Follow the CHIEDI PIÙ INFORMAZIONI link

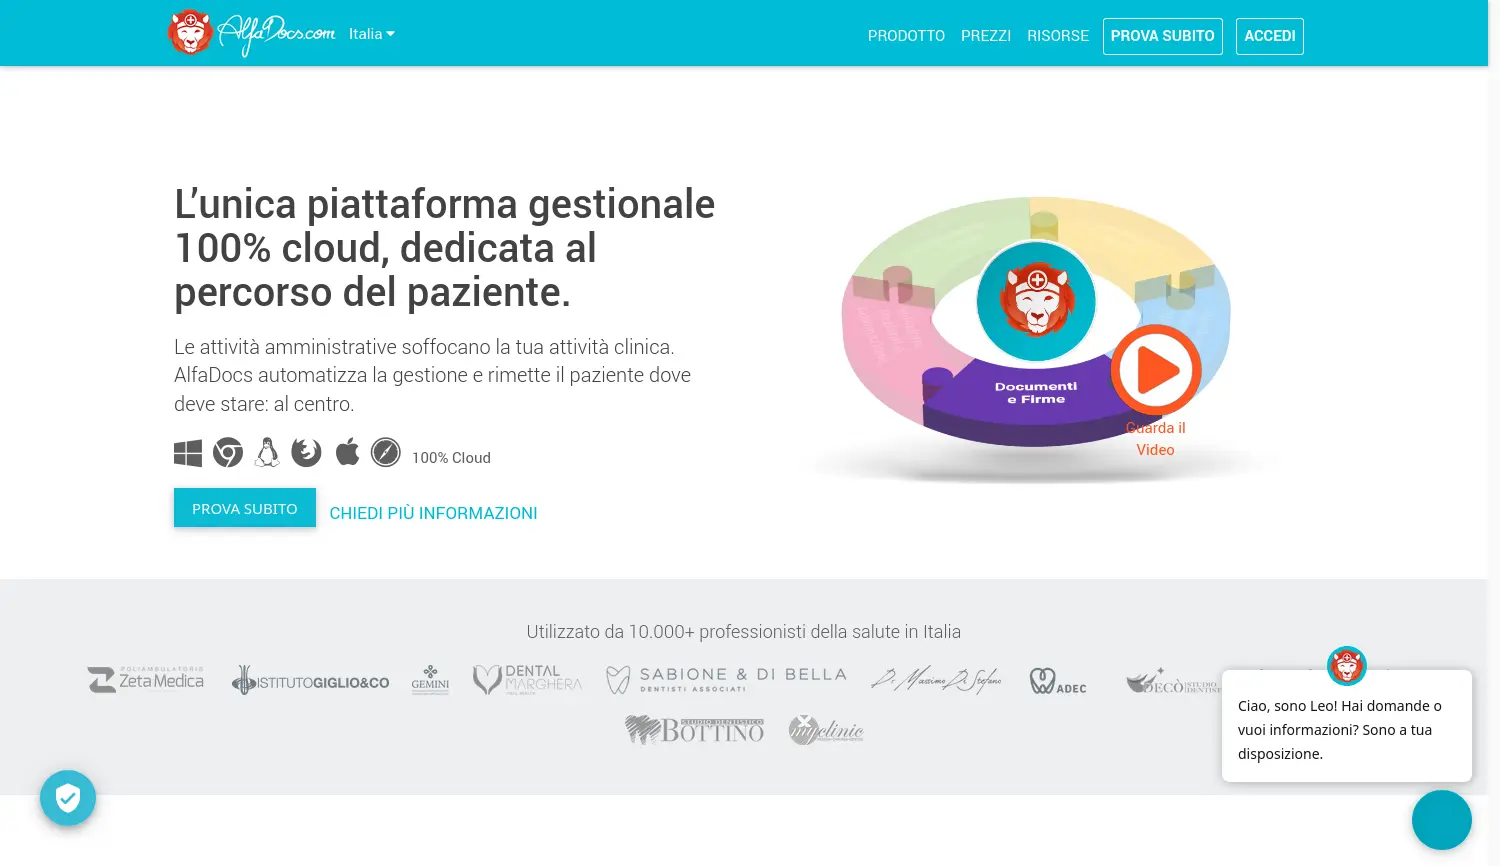(x=433, y=513)
